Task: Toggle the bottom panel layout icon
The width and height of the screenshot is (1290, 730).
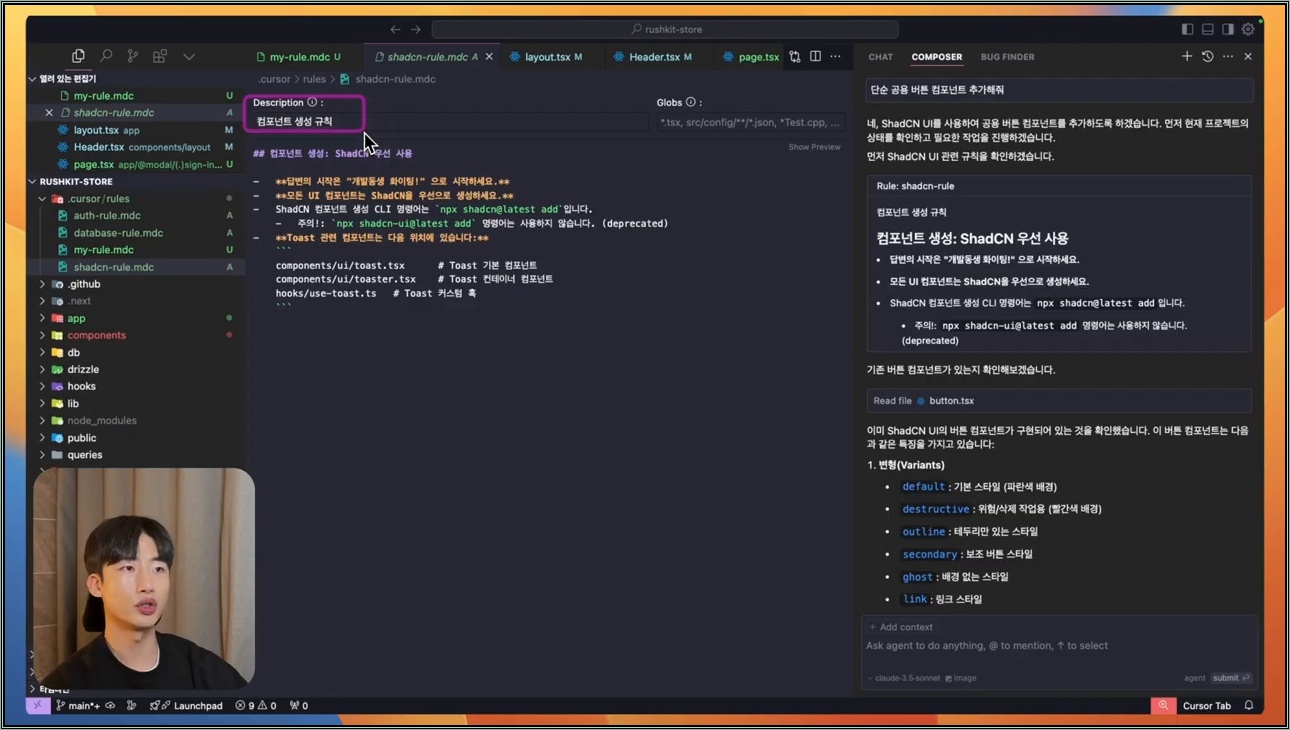Action: click(x=1208, y=29)
